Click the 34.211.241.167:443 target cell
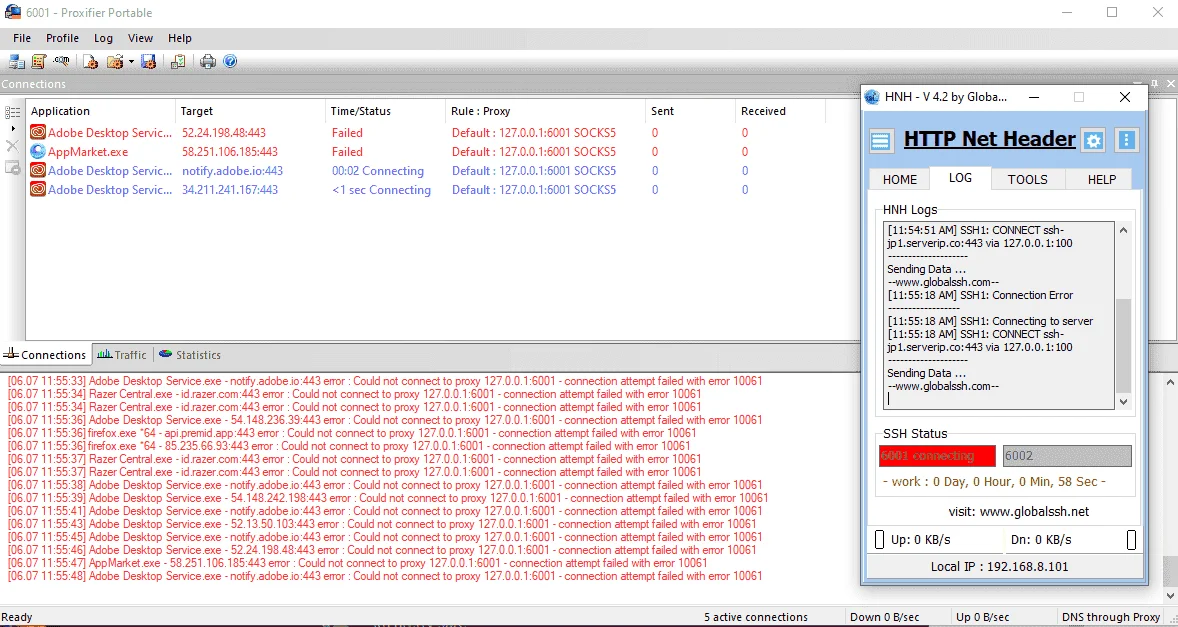Screen dimensions: 1178x627 230,190
